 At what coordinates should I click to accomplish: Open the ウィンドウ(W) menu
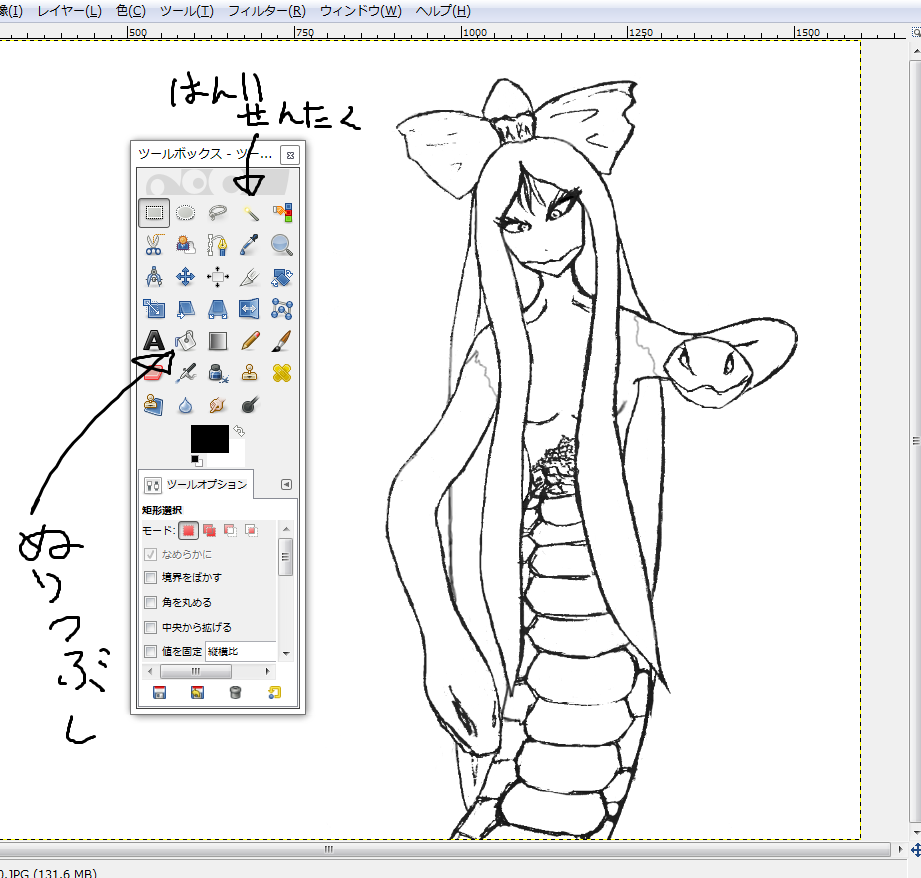pos(361,11)
